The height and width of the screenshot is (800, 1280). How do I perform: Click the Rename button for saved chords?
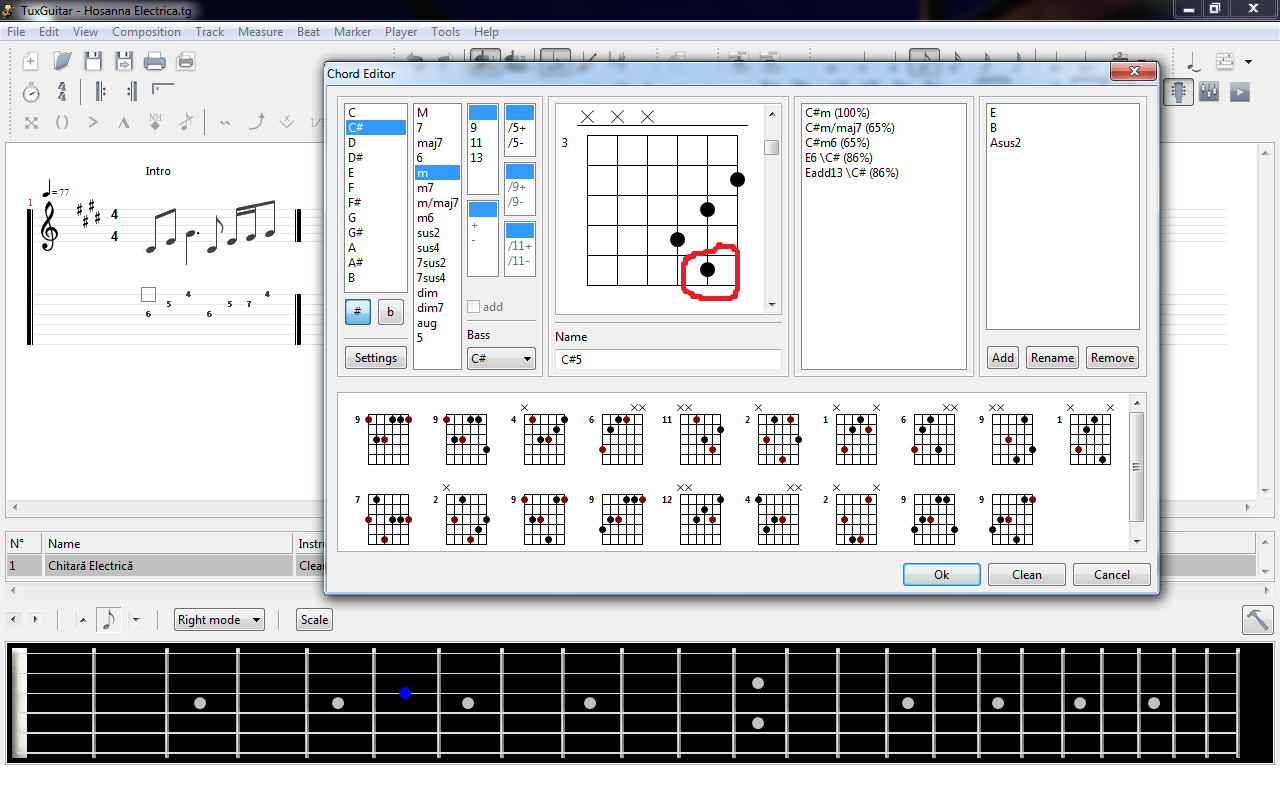coord(1052,358)
